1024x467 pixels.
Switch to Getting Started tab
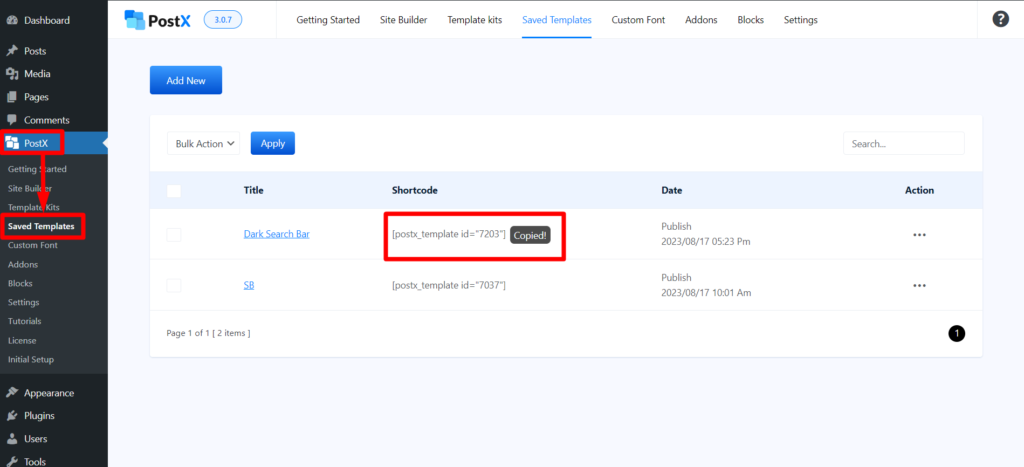(x=328, y=20)
